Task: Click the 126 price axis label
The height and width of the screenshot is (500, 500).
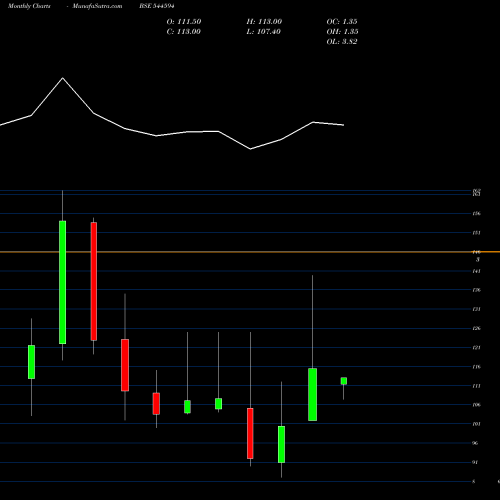Action: pos(477,328)
